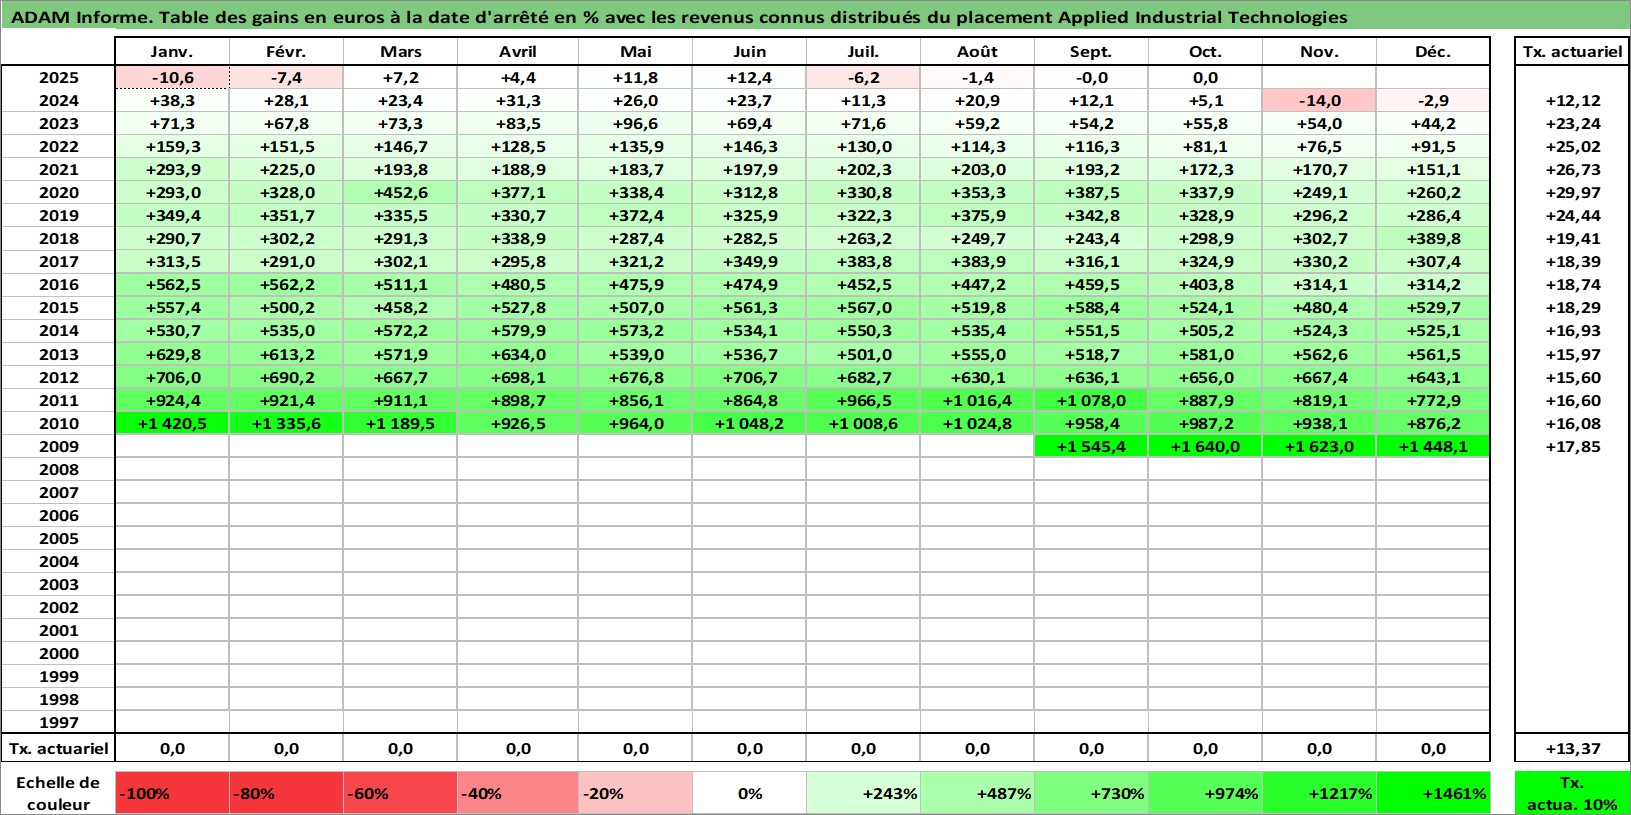The image size is (1631, 815).
Task: Select the 2003 row label
Action: click(58, 584)
